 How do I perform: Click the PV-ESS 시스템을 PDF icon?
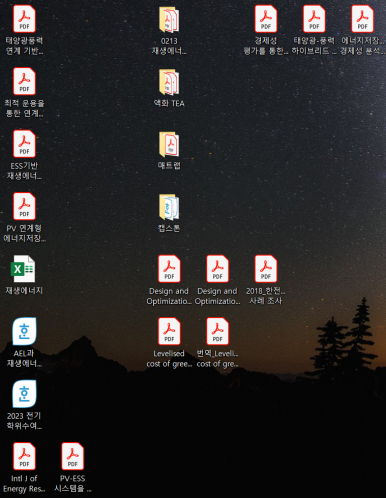(x=73, y=456)
